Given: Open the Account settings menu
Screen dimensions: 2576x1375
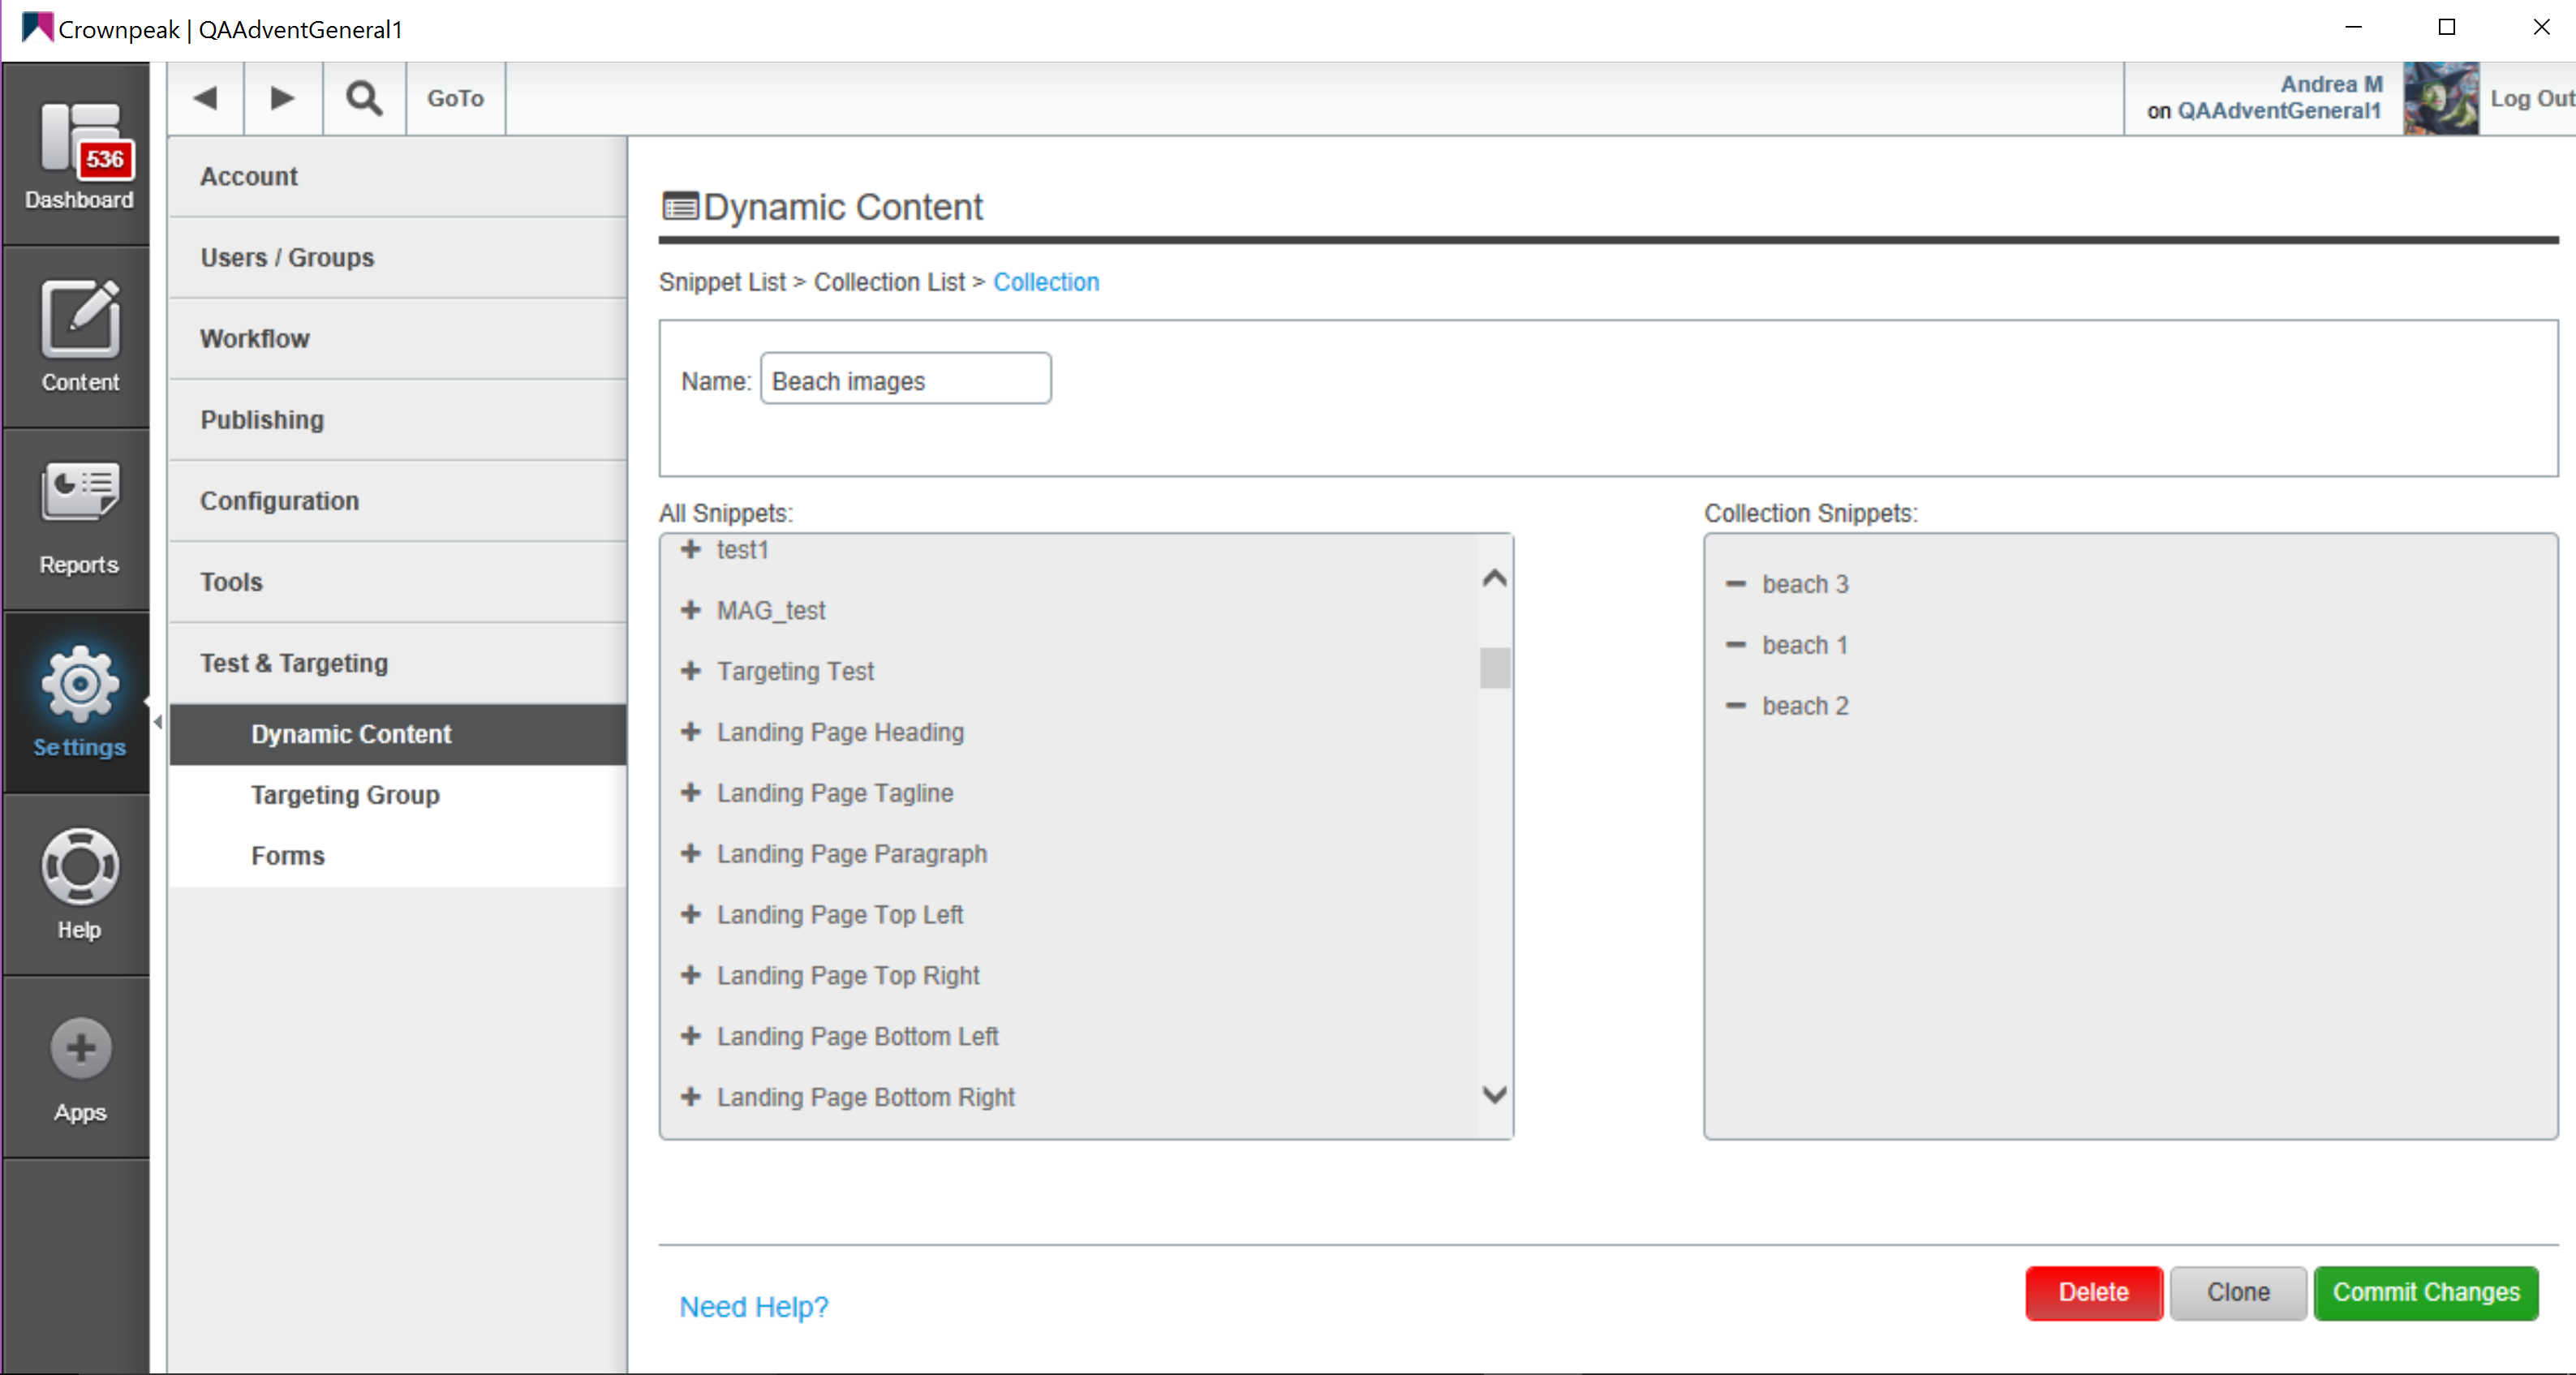Looking at the screenshot, I should pos(398,177).
